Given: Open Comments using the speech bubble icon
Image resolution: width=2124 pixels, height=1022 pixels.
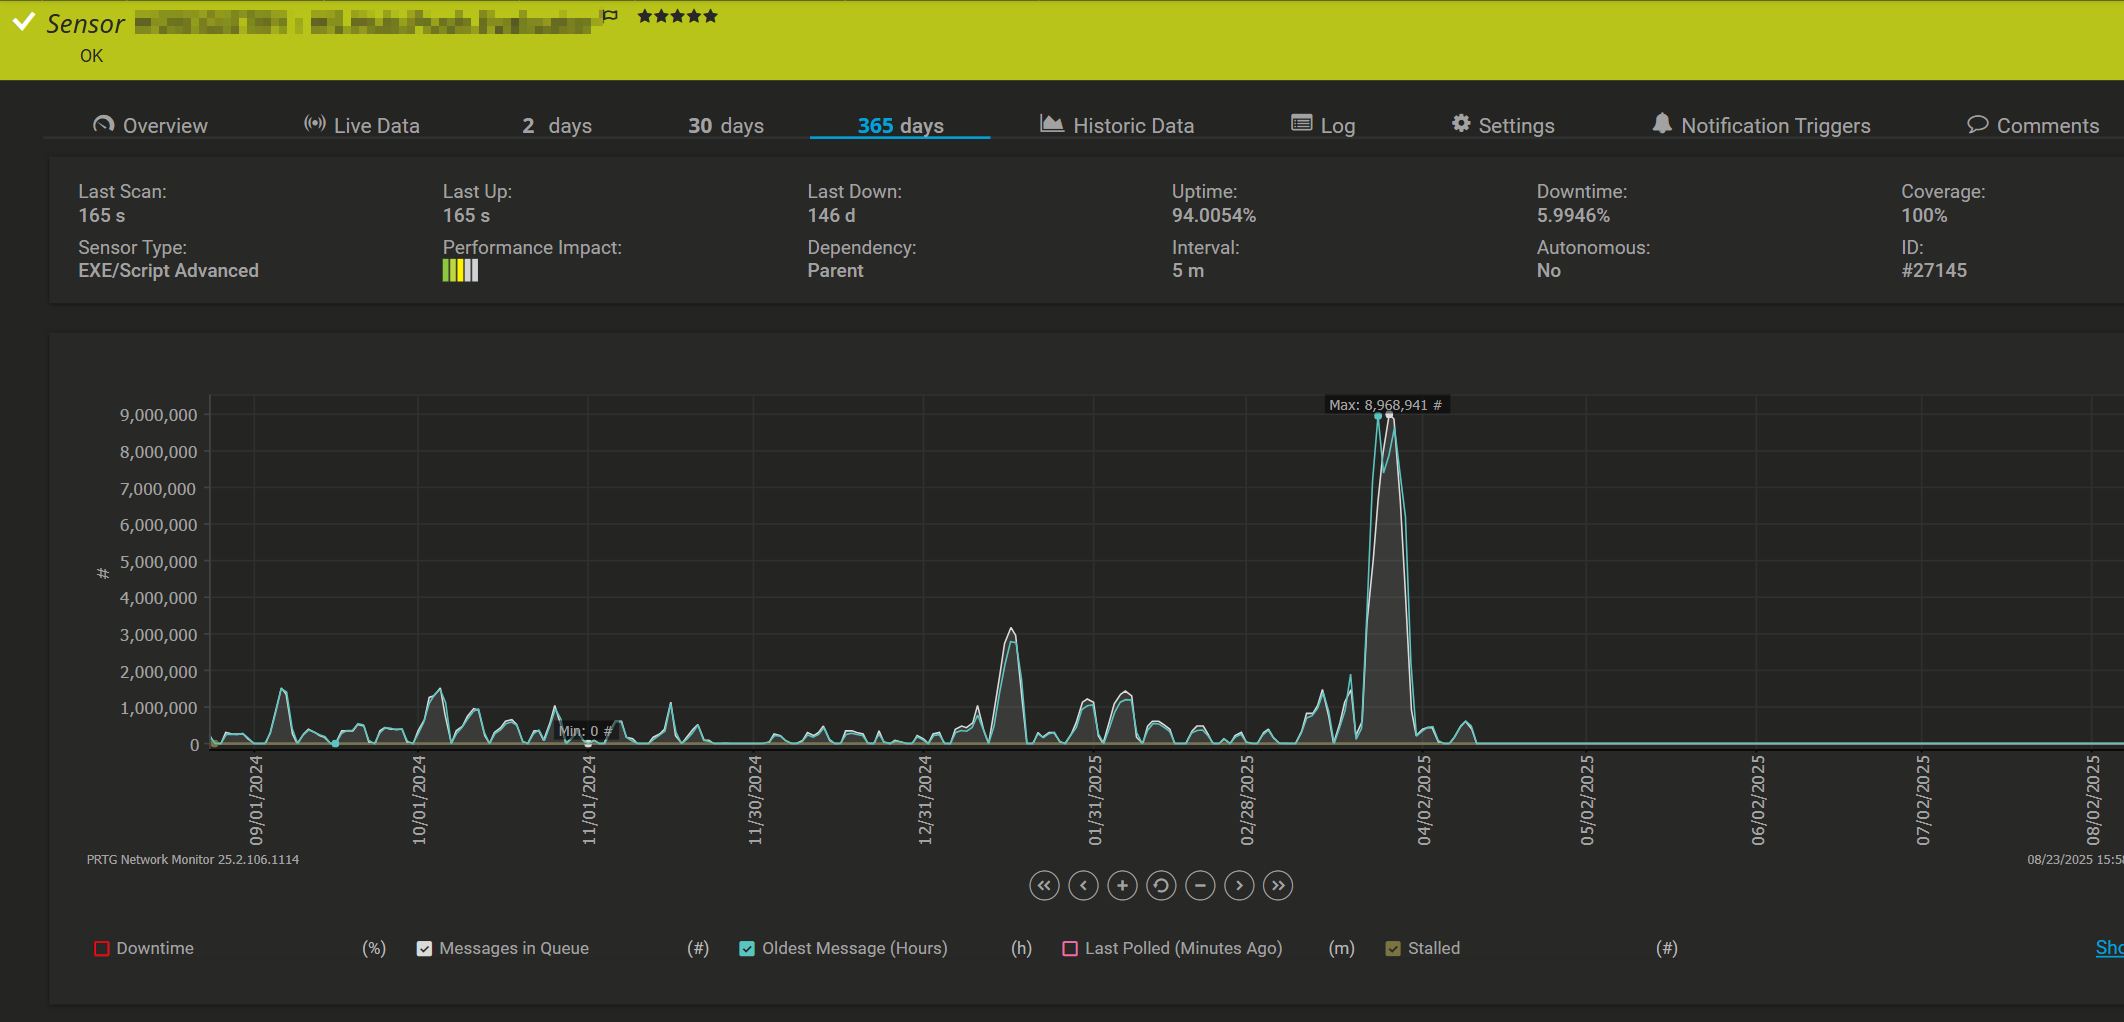Looking at the screenshot, I should click(1977, 124).
